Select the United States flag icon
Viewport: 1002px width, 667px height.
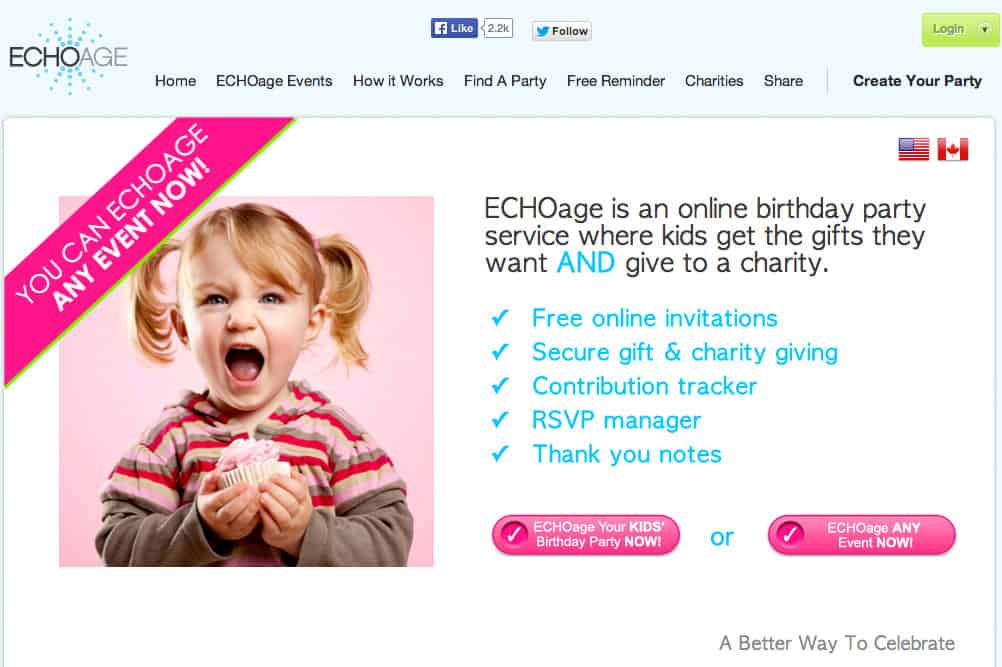914,150
